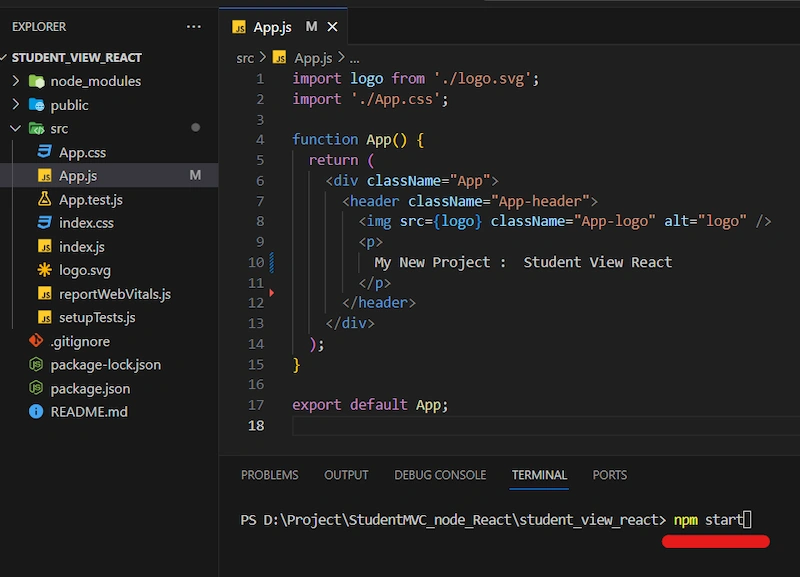The image size is (800, 577).
Task: Click JS icon beside reportWebVitals.js
Action: [x=44, y=294]
